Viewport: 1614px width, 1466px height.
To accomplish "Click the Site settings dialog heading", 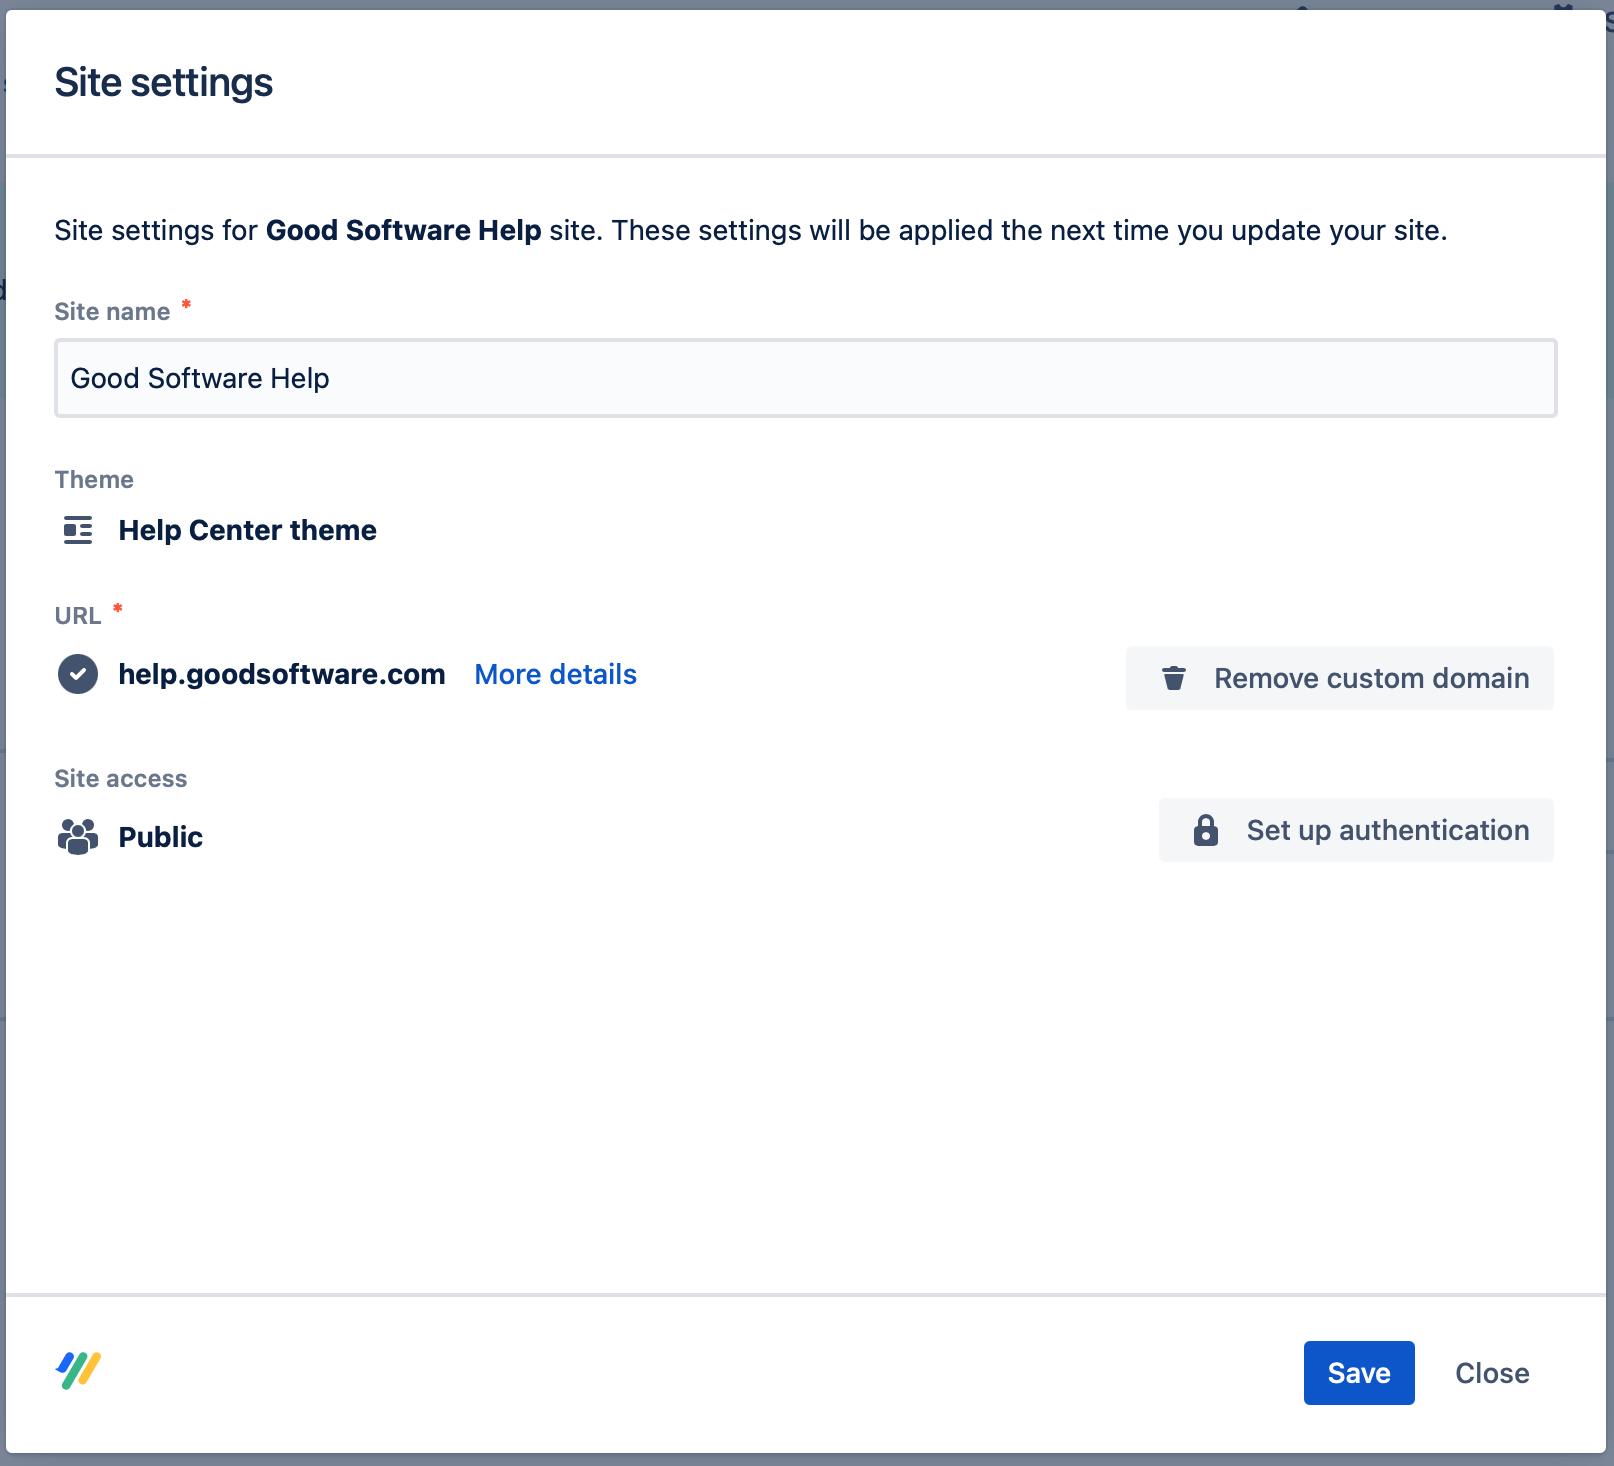I will (163, 82).
